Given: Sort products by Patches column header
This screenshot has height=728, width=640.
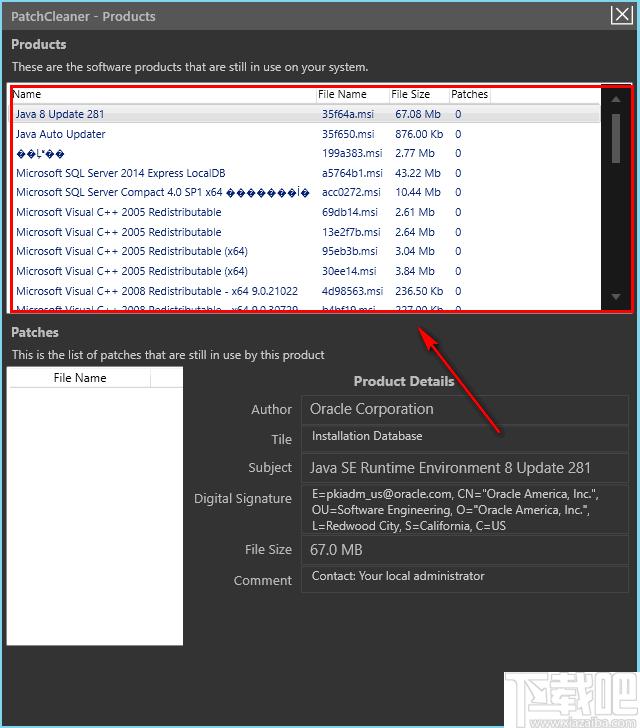Looking at the screenshot, I should [x=470, y=94].
